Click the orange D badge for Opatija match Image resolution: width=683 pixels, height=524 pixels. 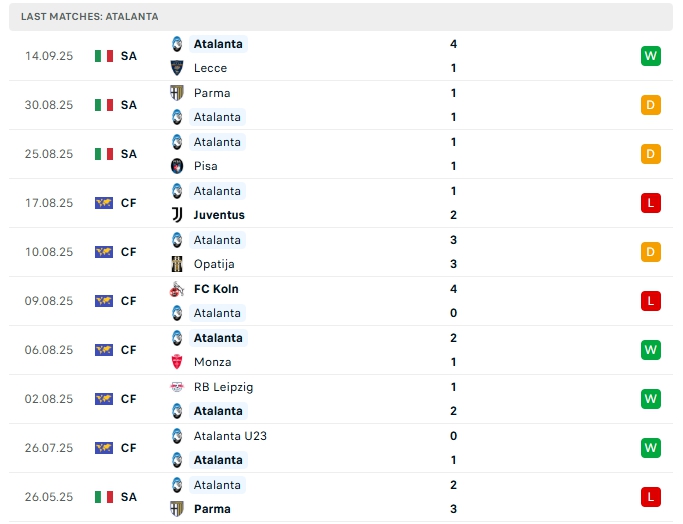tap(651, 252)
